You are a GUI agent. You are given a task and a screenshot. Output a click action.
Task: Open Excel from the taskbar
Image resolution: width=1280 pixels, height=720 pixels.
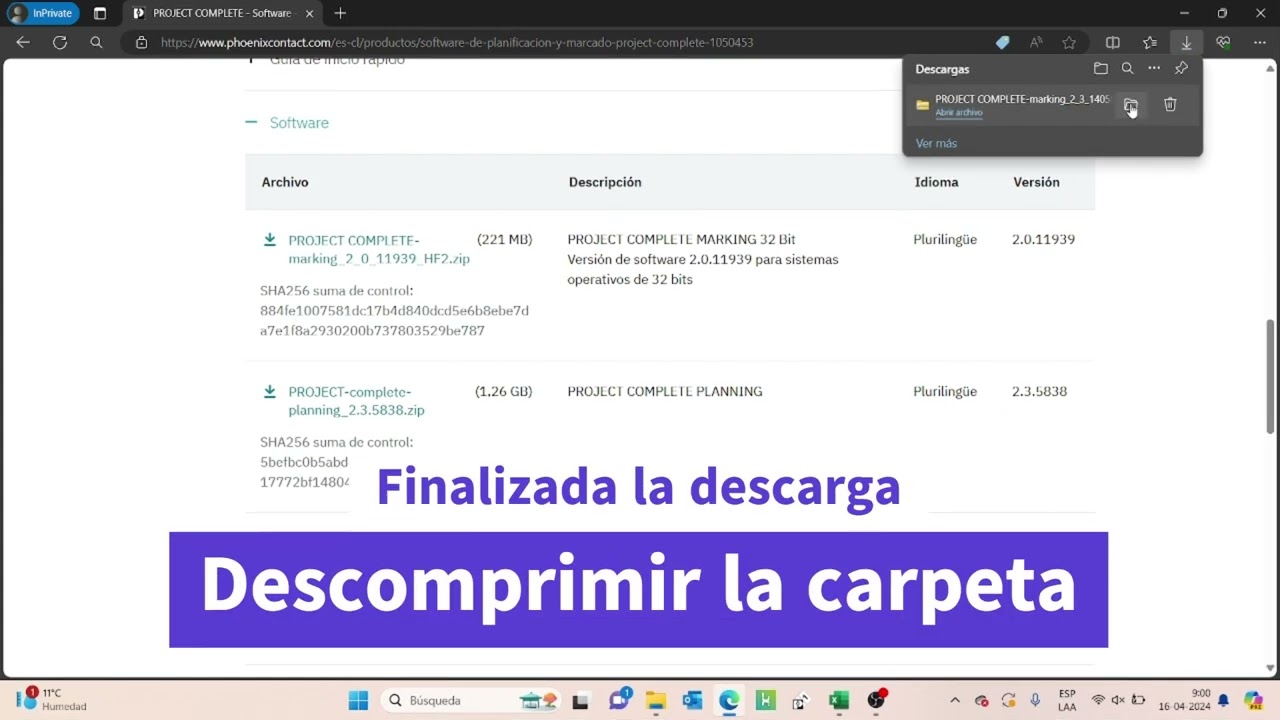839,700
